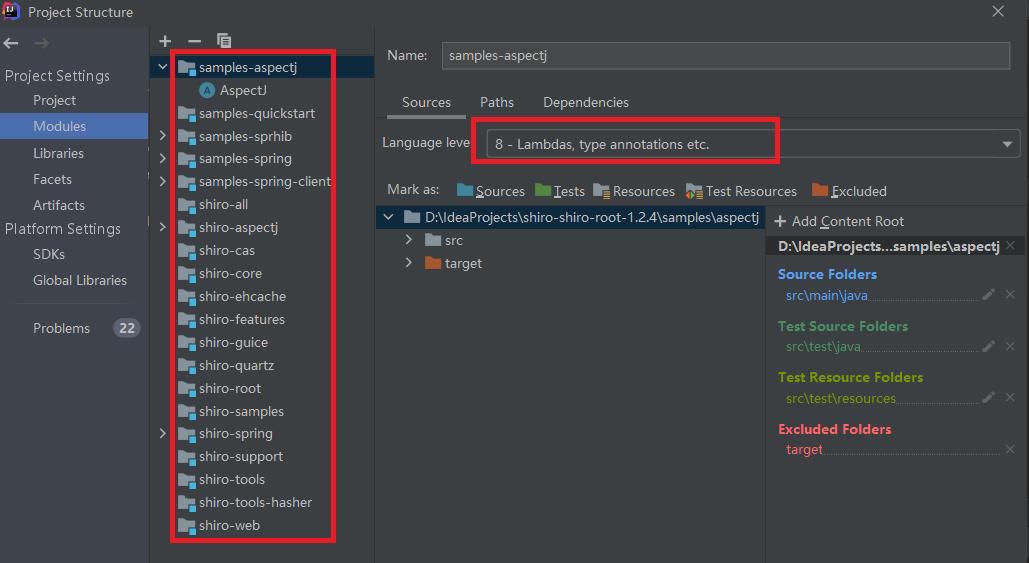Edit src\test\java folder properties

click(x=988, y=346)
